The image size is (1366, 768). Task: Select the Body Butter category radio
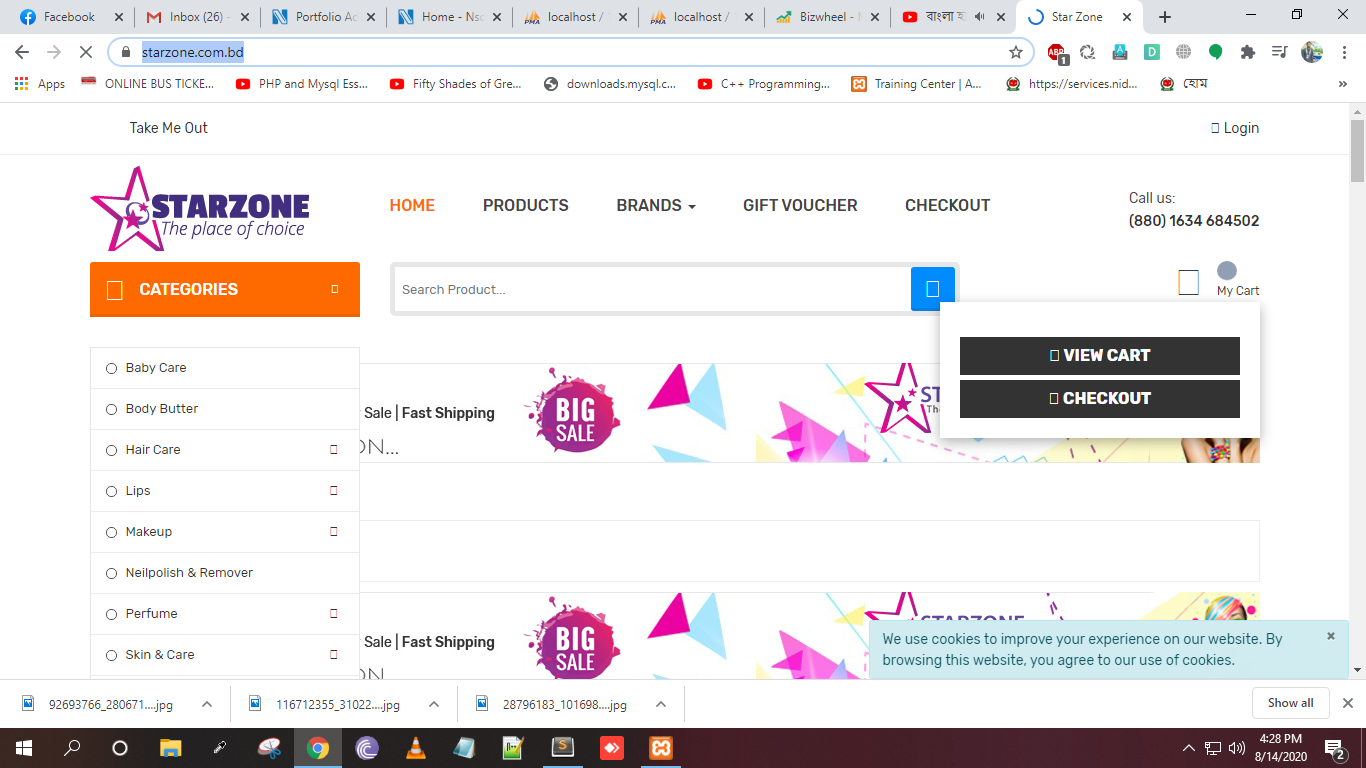pos(111,409)
